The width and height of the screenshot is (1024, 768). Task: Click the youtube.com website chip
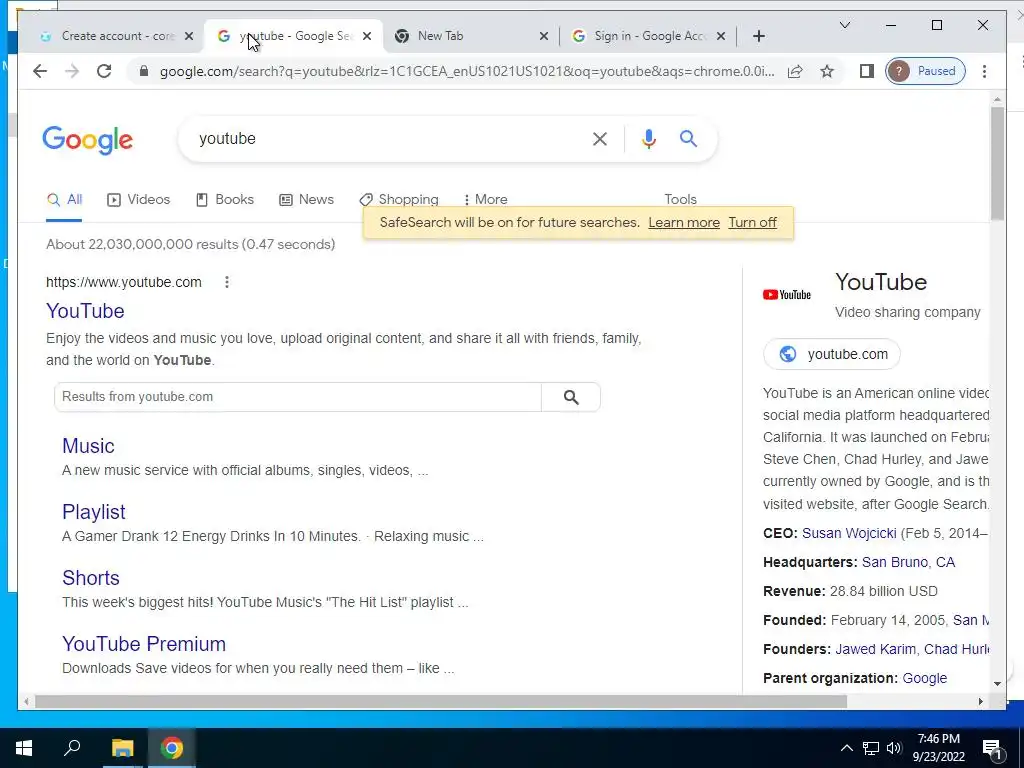pyautogui.click(x=831, y=354)
